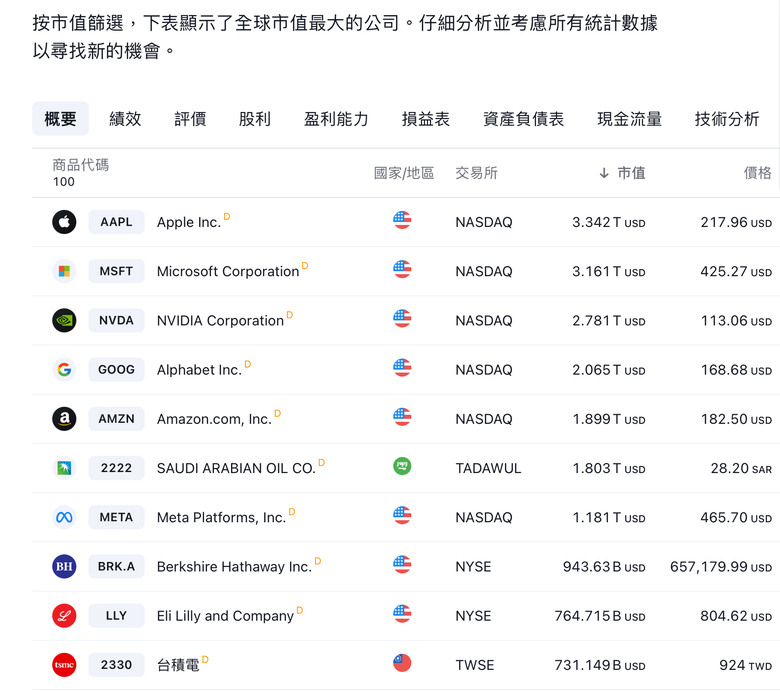Click the 國家/地區 column header
The width and height of the screenshot is (780, 692).
pyautogui.click(x=404, y=173)
